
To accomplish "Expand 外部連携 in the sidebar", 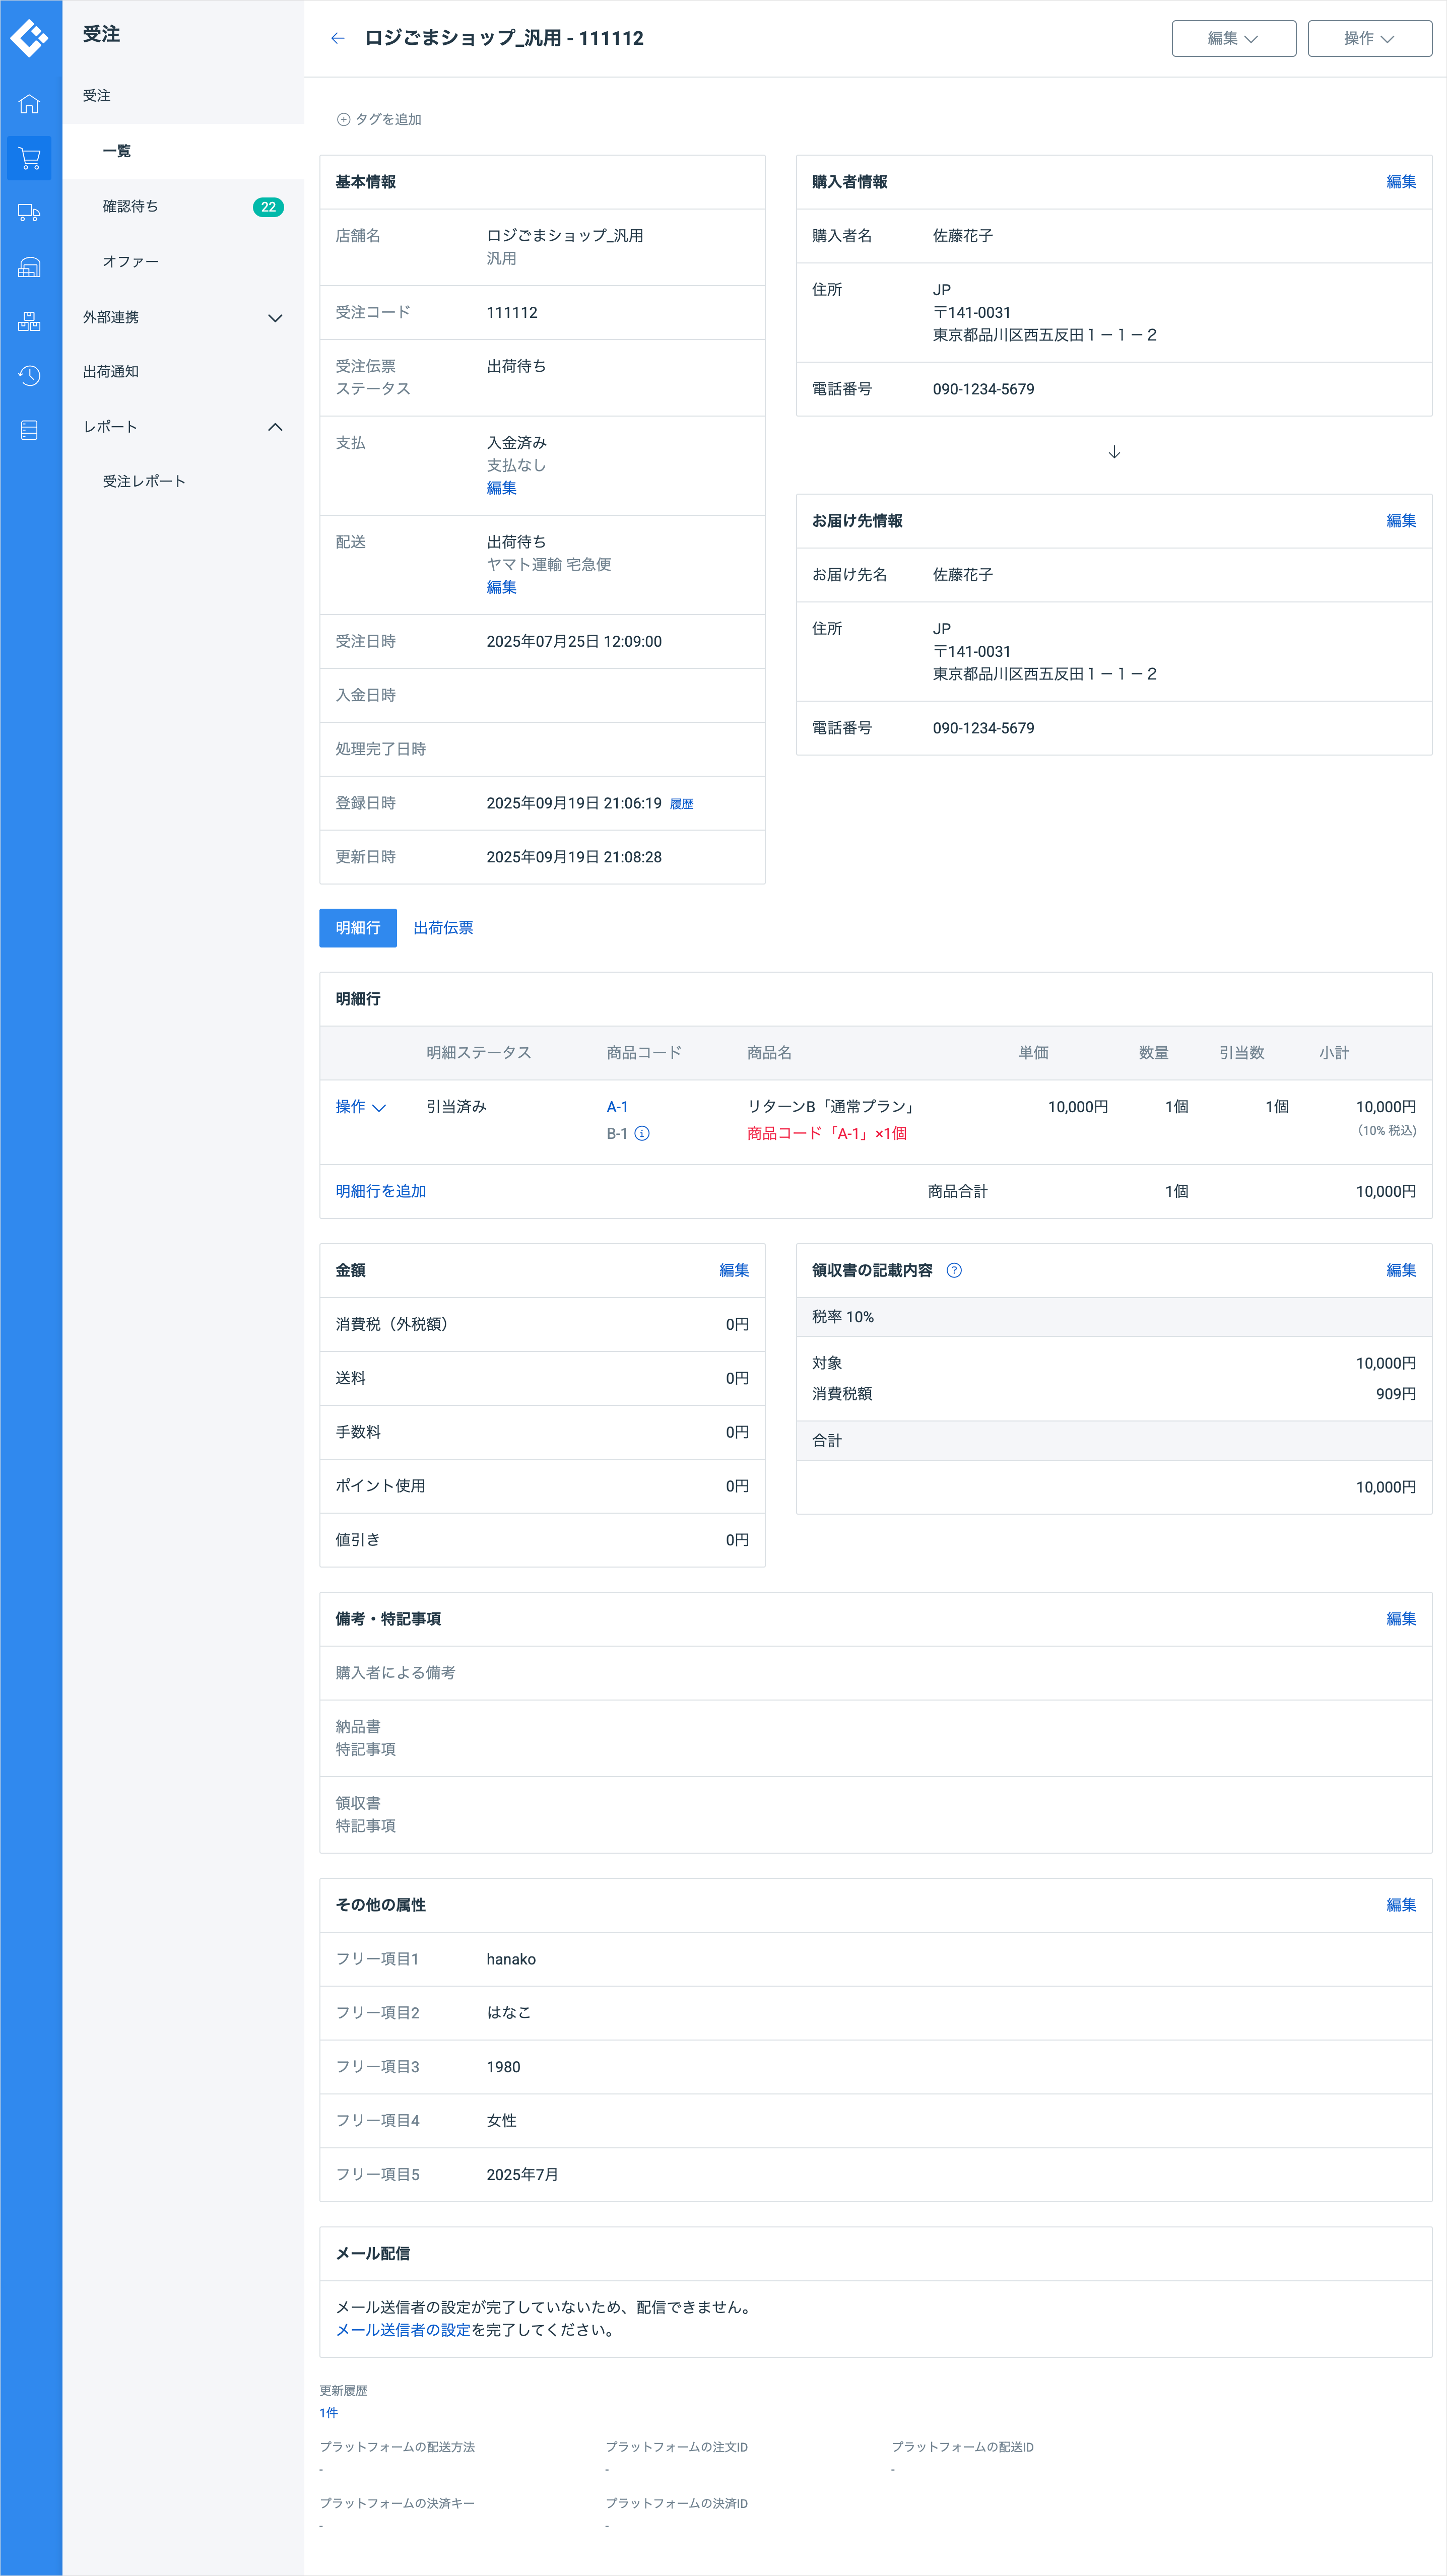I will 275,318.
